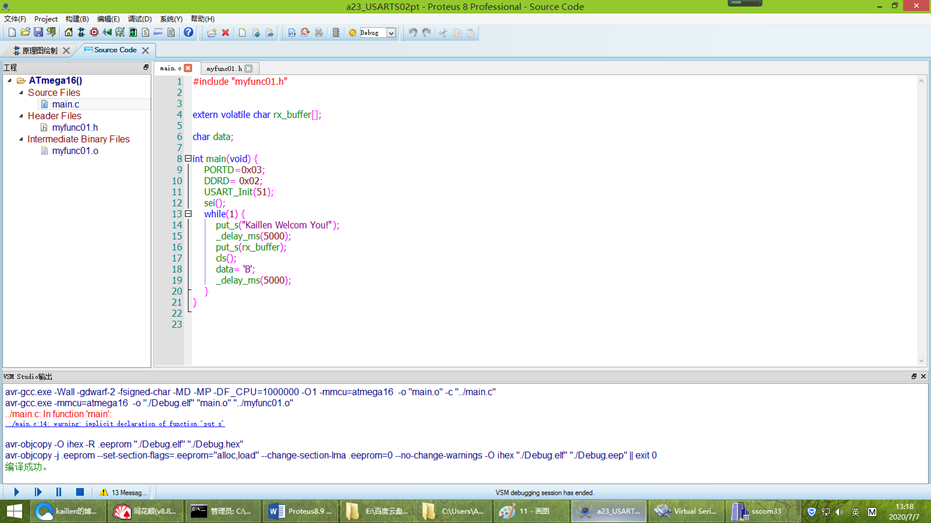Screen dimensions: 931x523
Task: Click the Save Project floppy icon
Action: coord(38,33)
